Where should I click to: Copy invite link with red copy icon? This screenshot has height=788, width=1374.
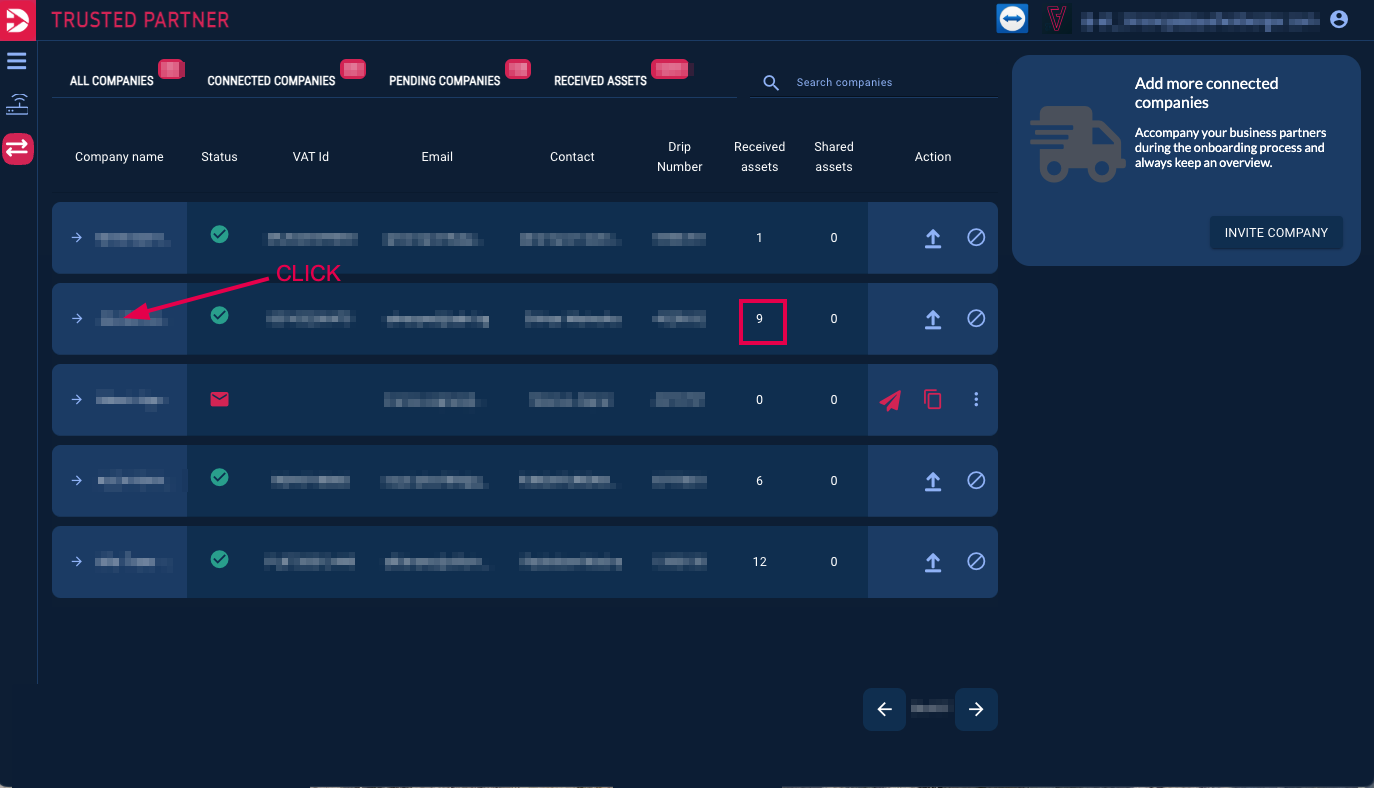point(932,400)
